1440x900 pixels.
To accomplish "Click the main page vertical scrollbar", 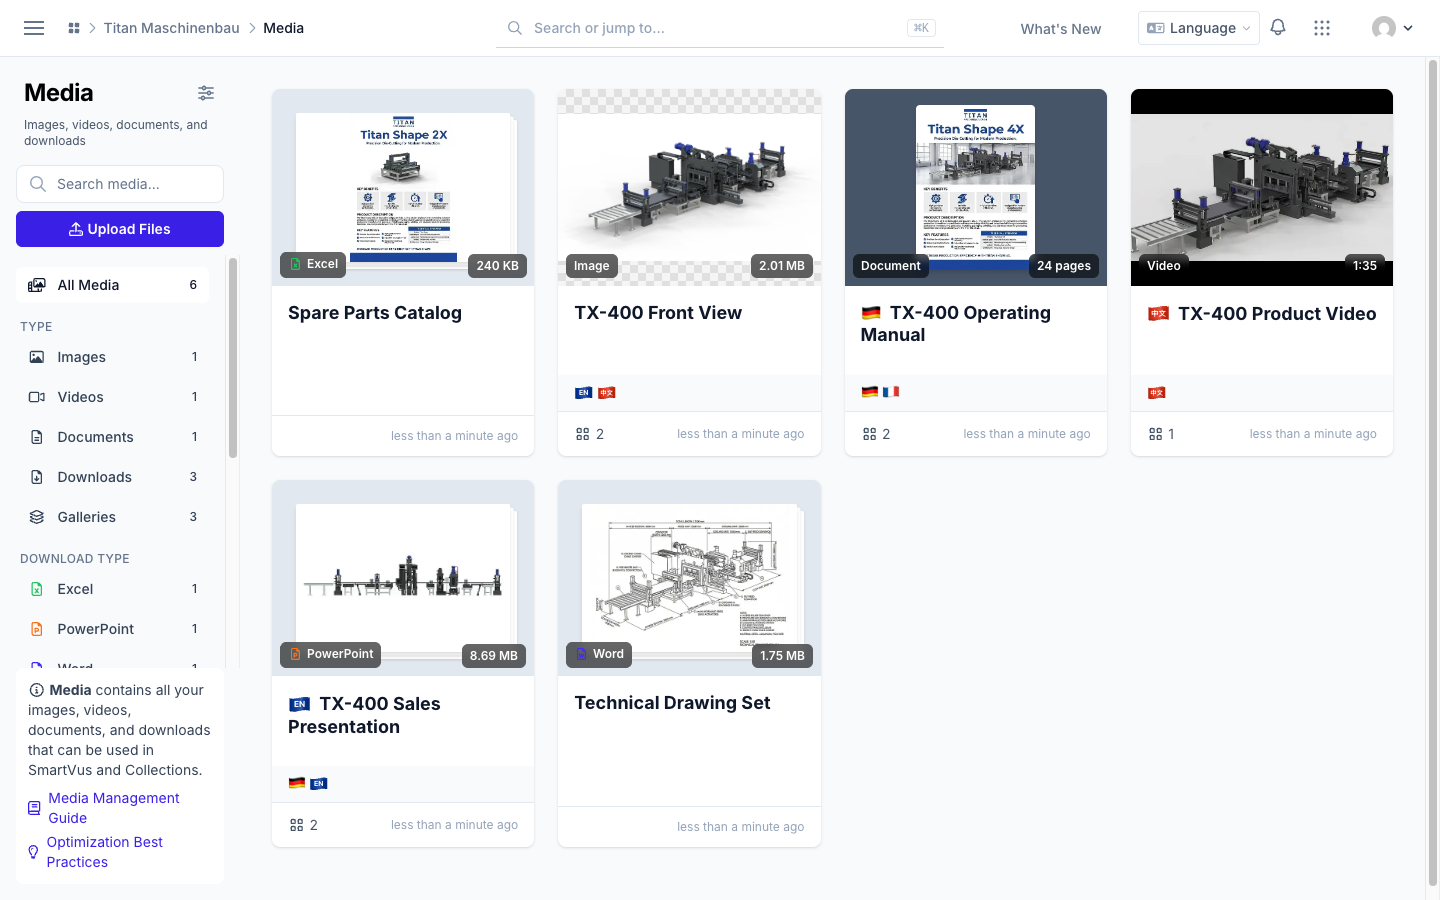I will [x=1432, y=472].
